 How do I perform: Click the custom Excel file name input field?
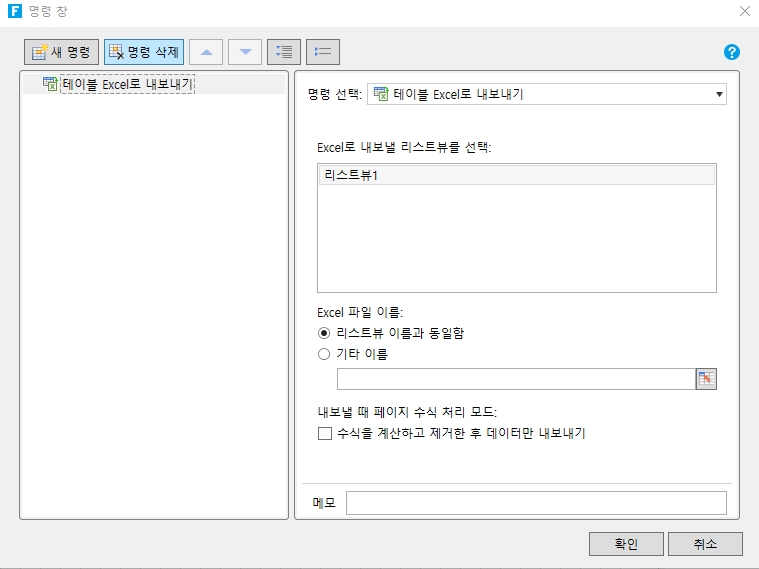(515, 379)
